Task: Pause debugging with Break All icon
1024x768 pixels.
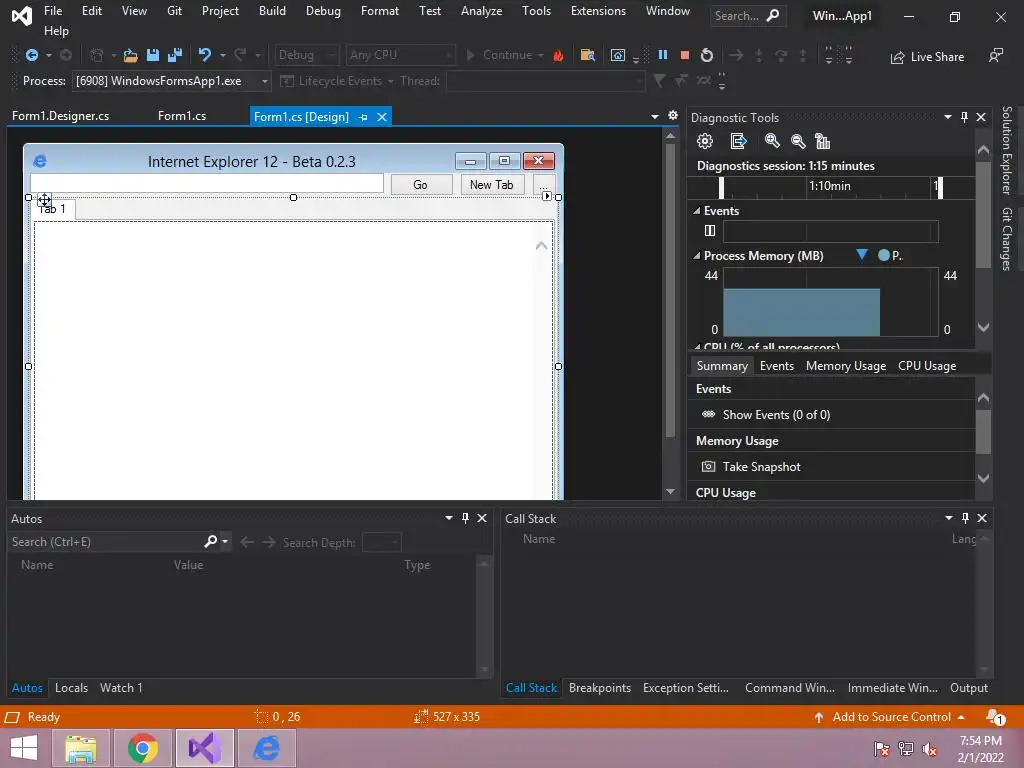Action: [663, 55]
